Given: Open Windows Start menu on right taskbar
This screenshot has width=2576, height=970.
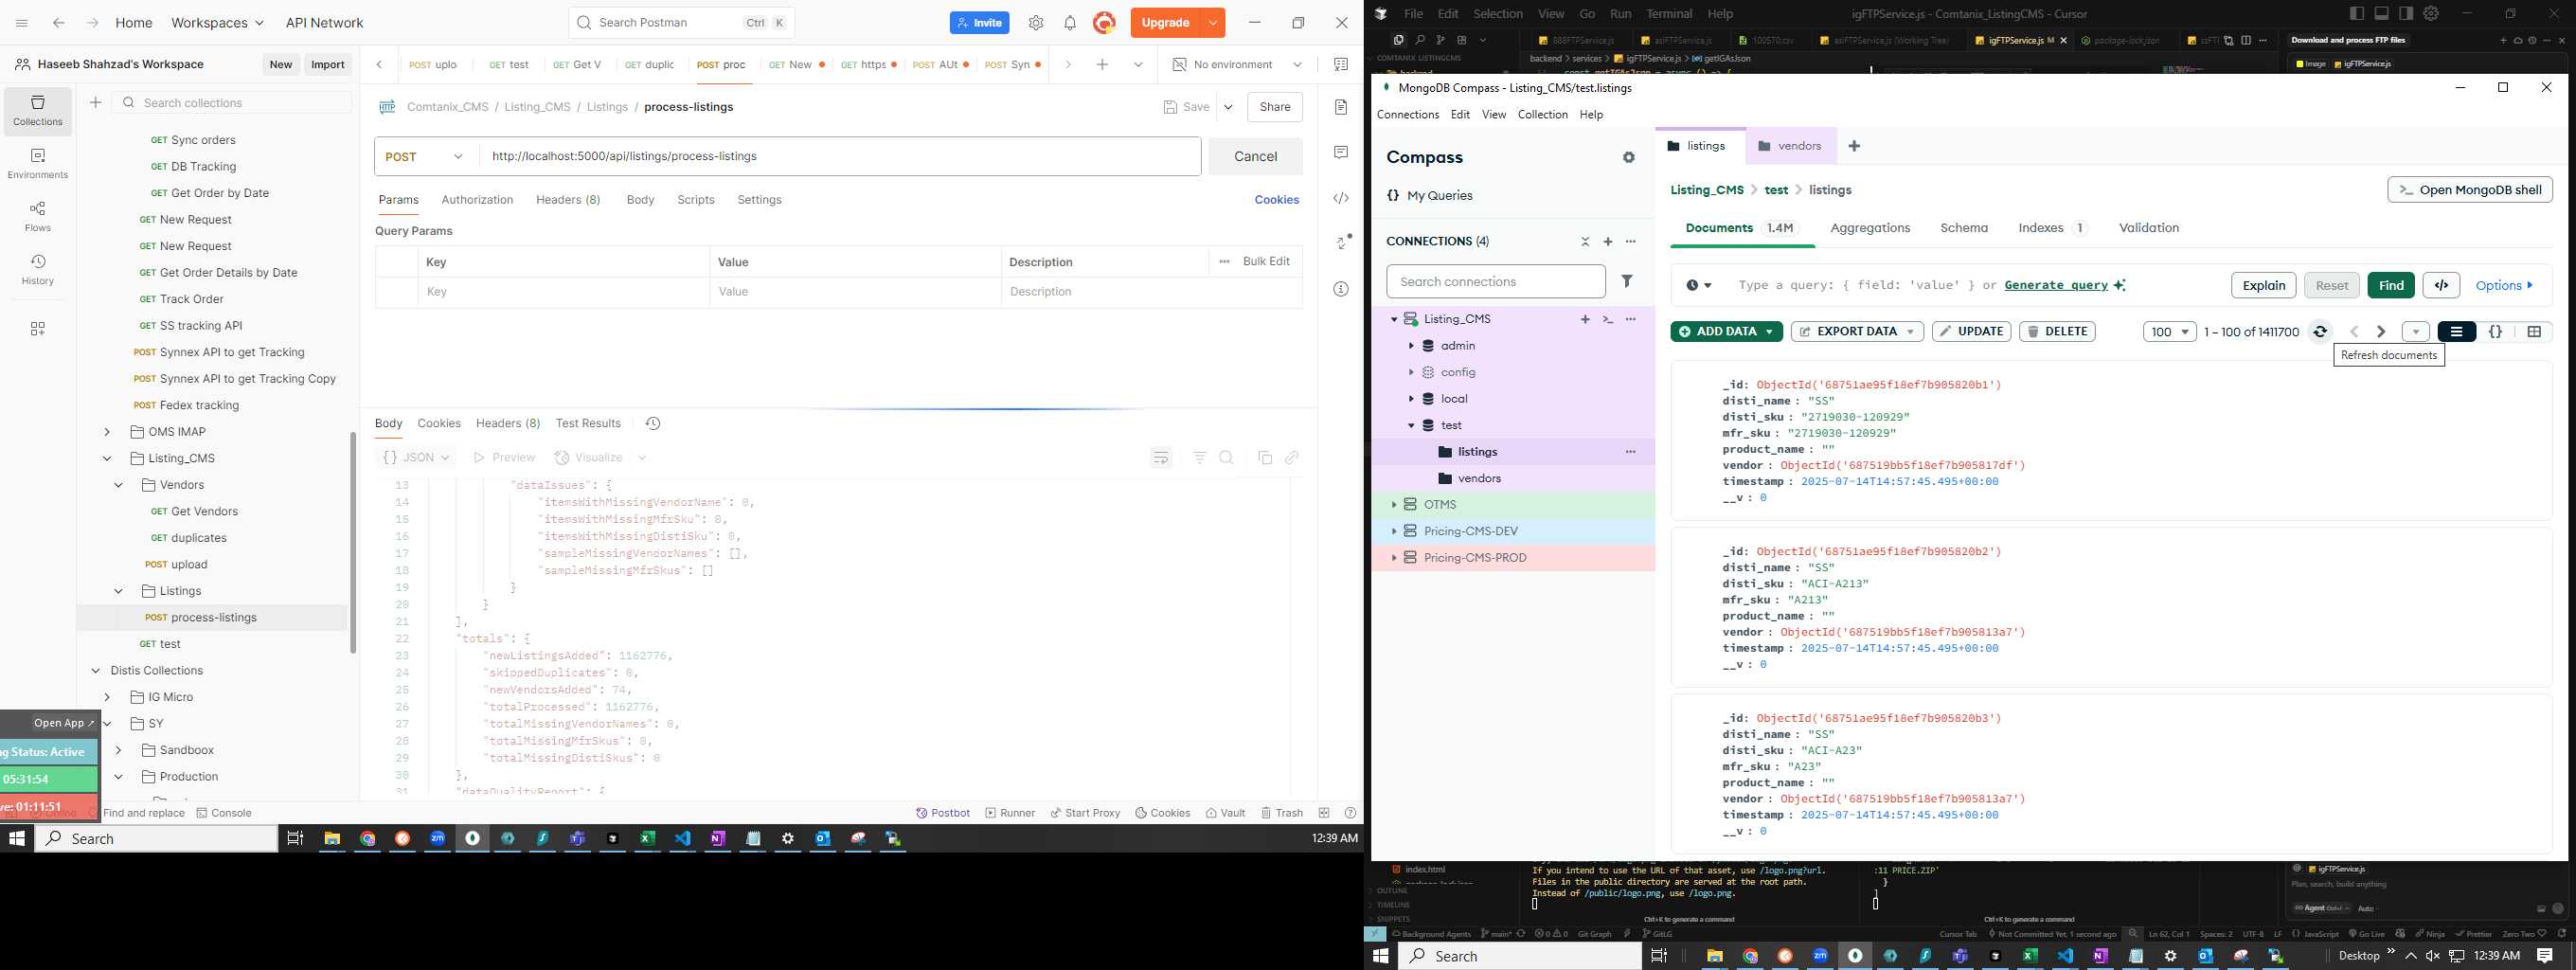Looking at the screenshot, I should (1381, 956).
